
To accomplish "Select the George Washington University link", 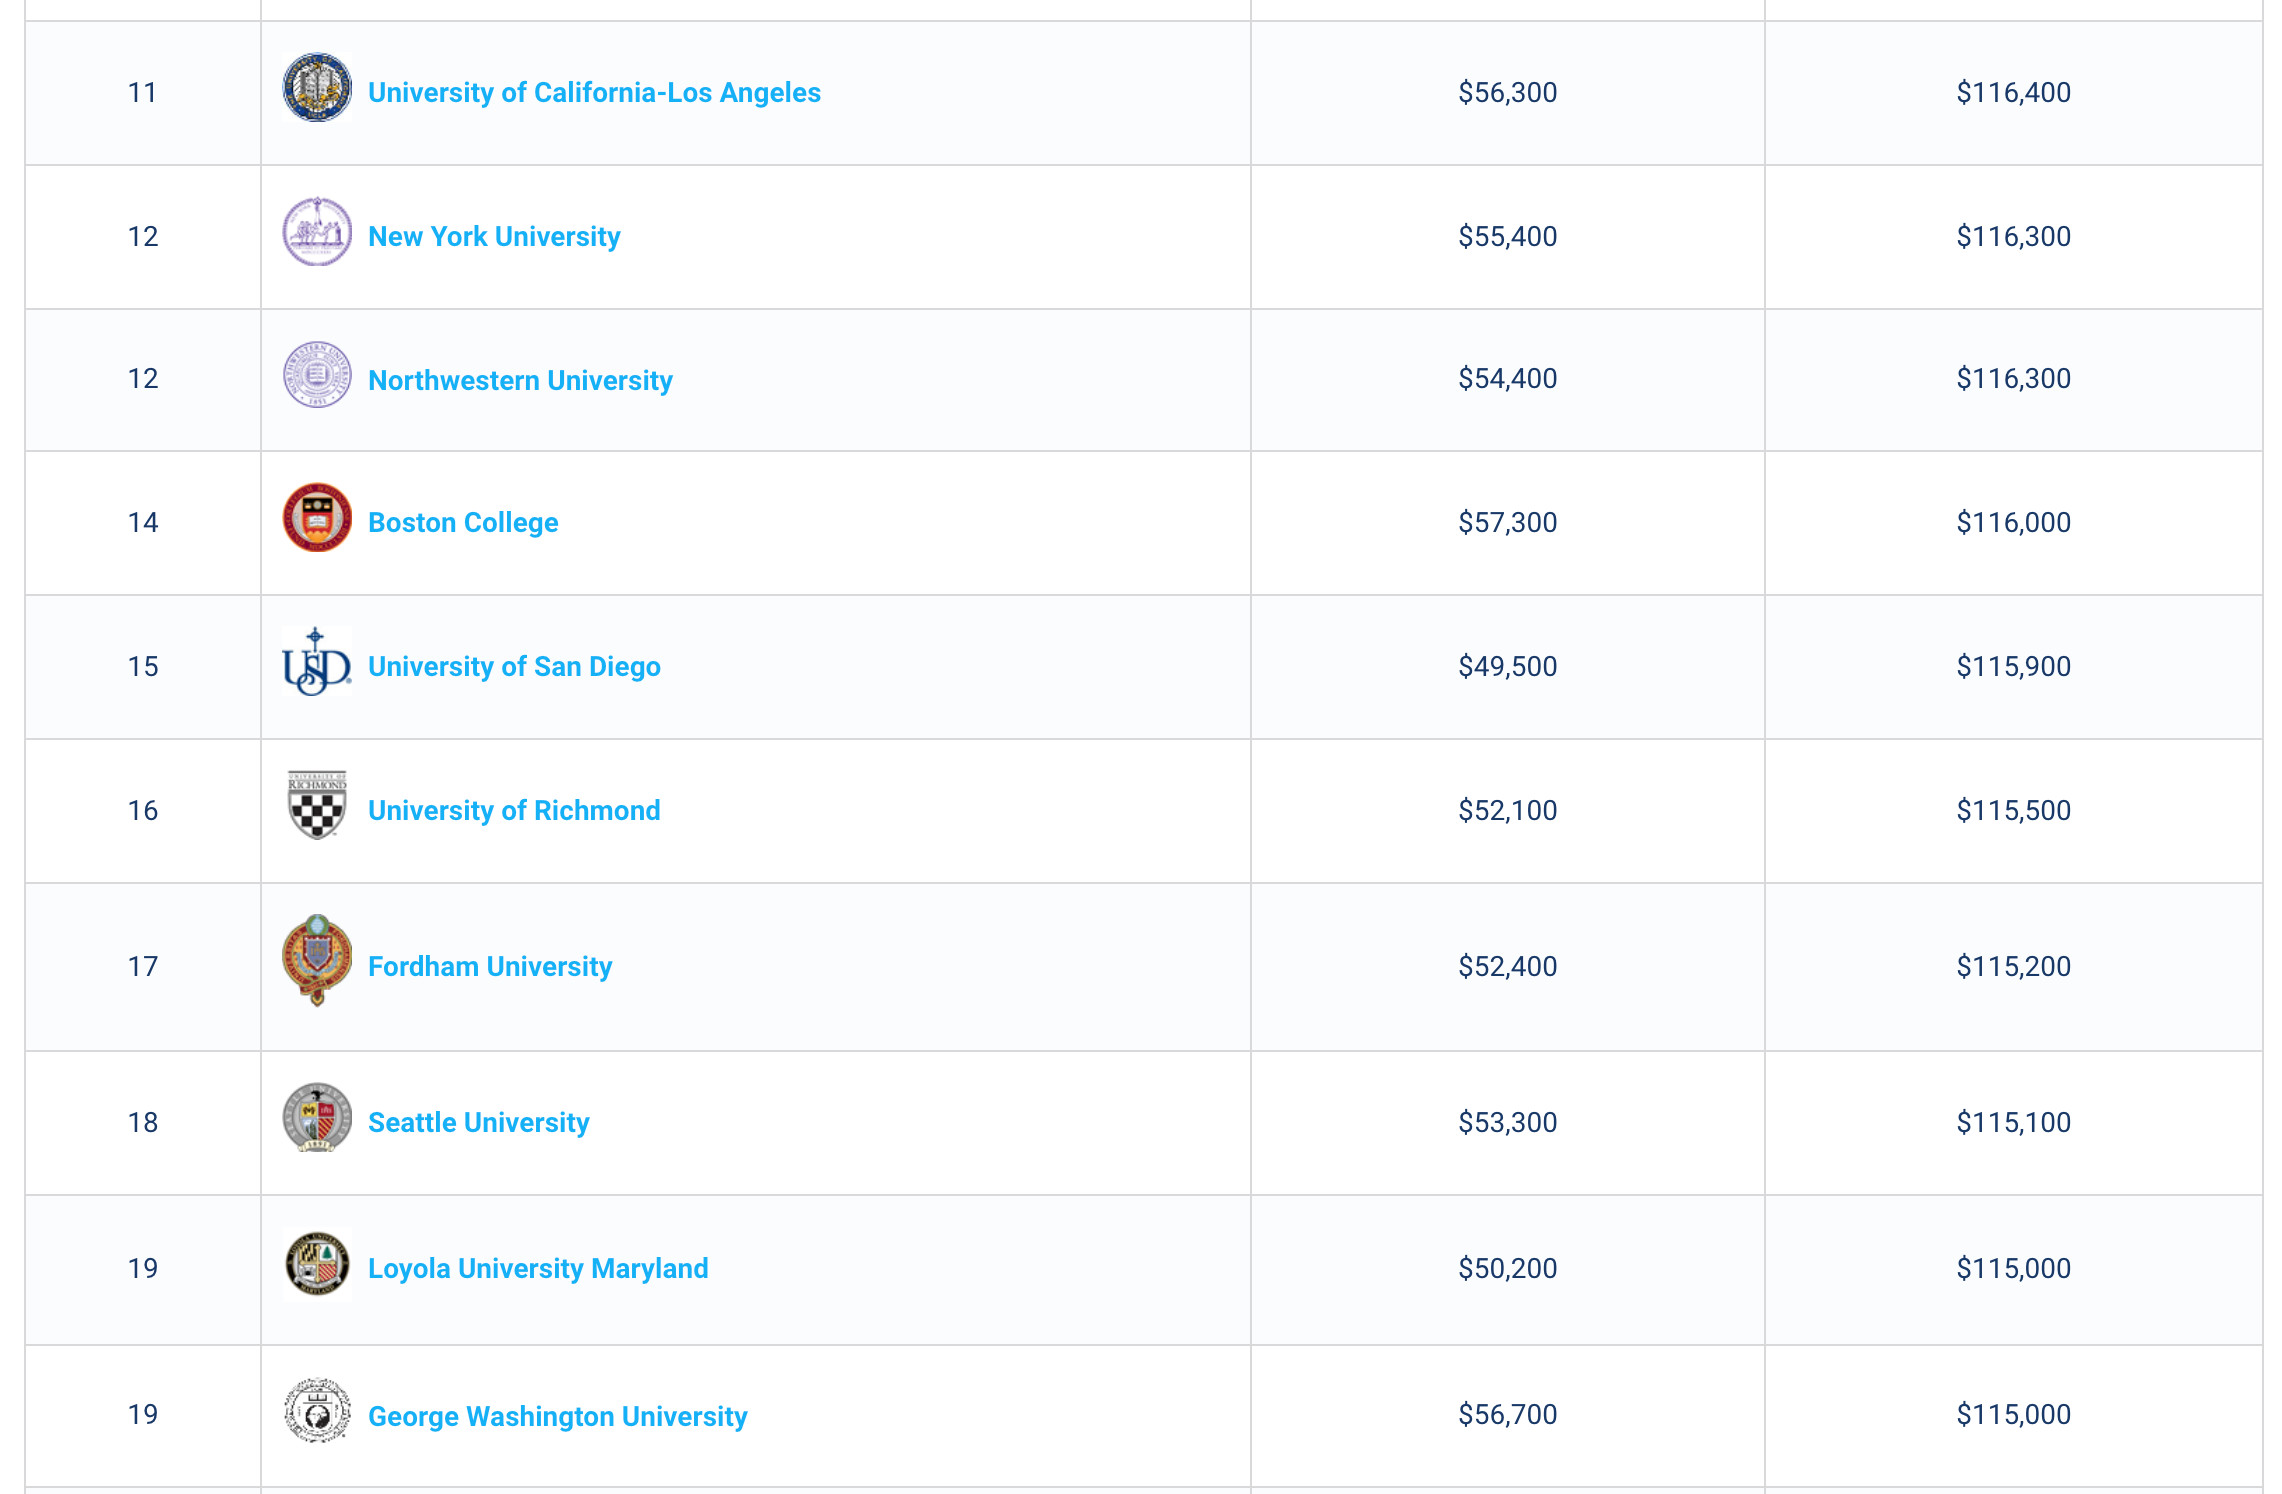I will 557,1416.
